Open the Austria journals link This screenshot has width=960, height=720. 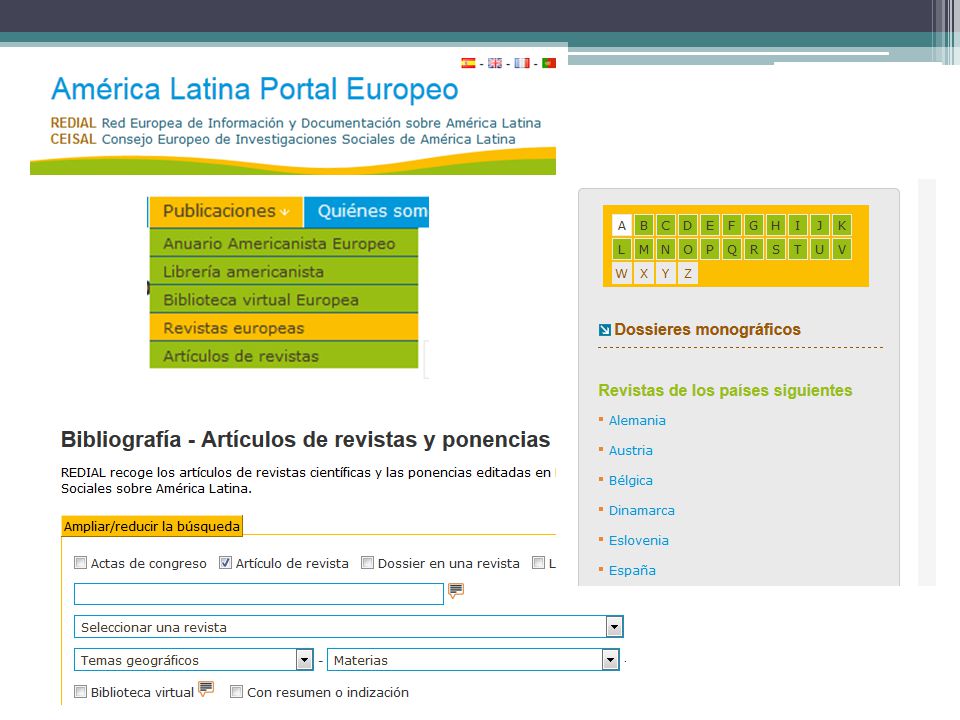[x=631, y=451]
